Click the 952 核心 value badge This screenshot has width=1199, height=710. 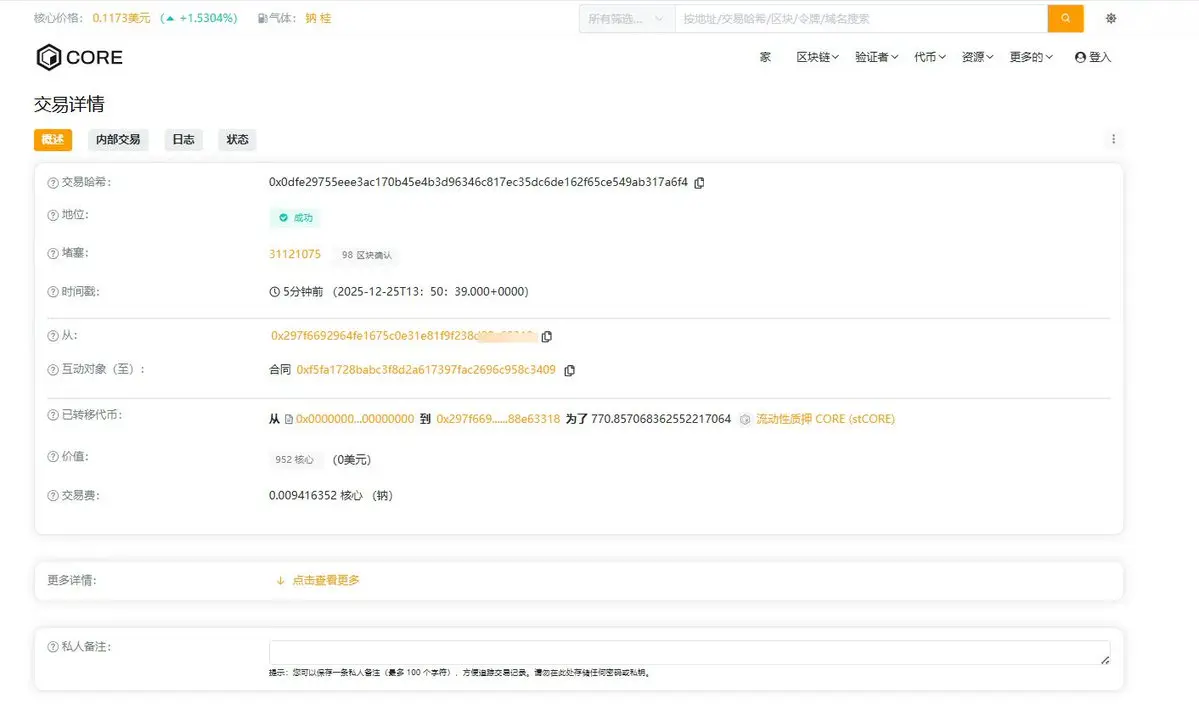(294, 460)
